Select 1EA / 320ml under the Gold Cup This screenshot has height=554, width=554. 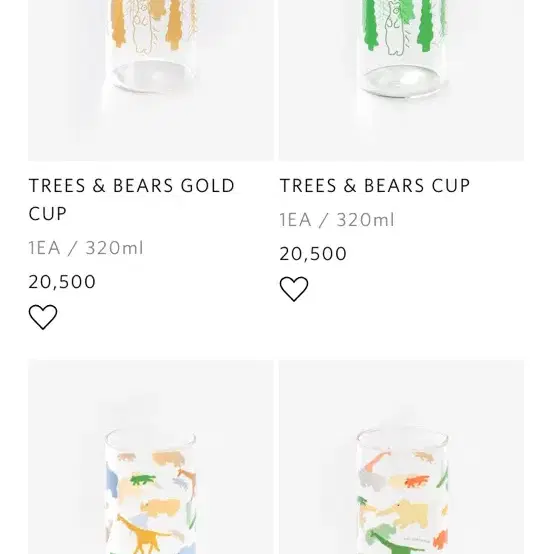(86, 248)
